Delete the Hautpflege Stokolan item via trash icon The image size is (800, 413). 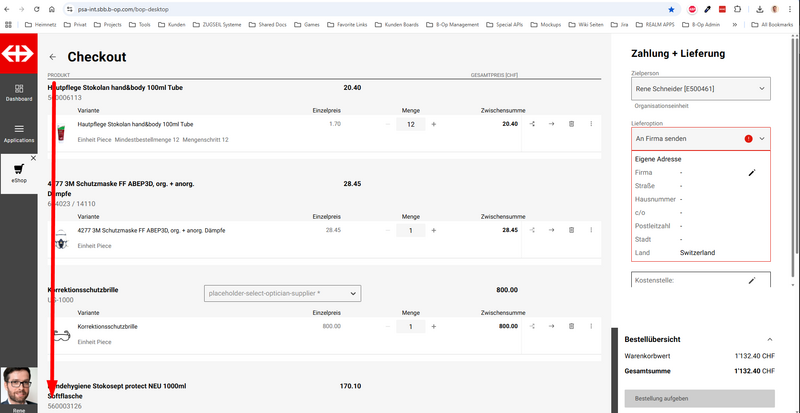(x=571, y=124)
